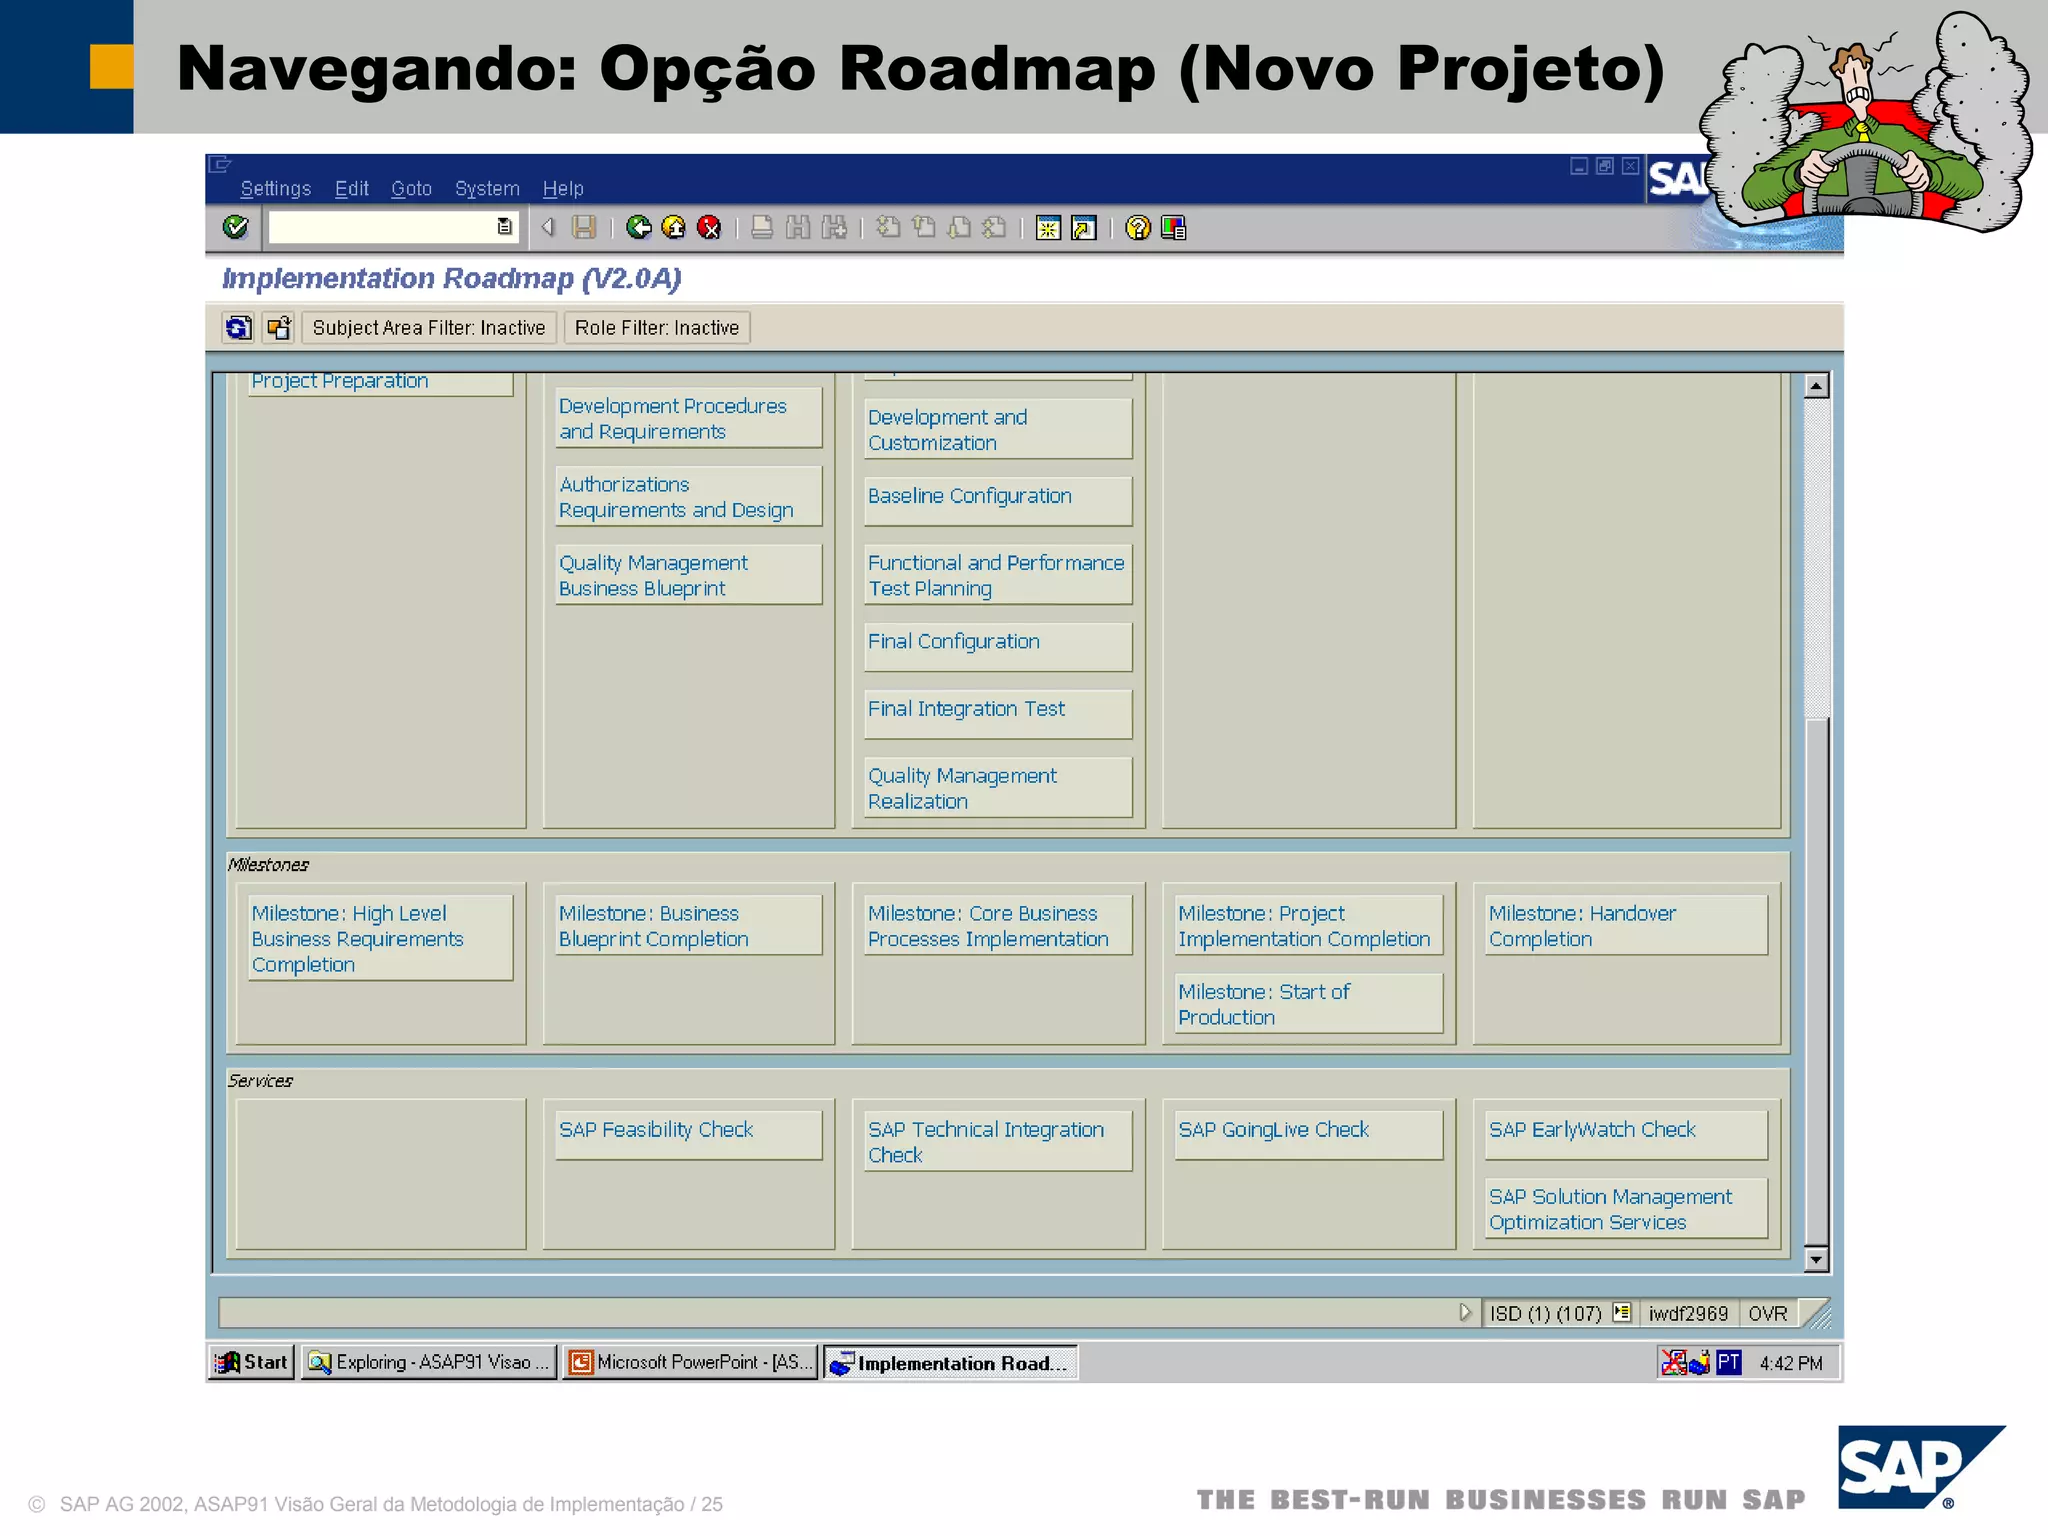Click the Customize Local Layout icon
This screenshot has height=1536, width=2048.
pyautogui.click(x=1174, y=228)
